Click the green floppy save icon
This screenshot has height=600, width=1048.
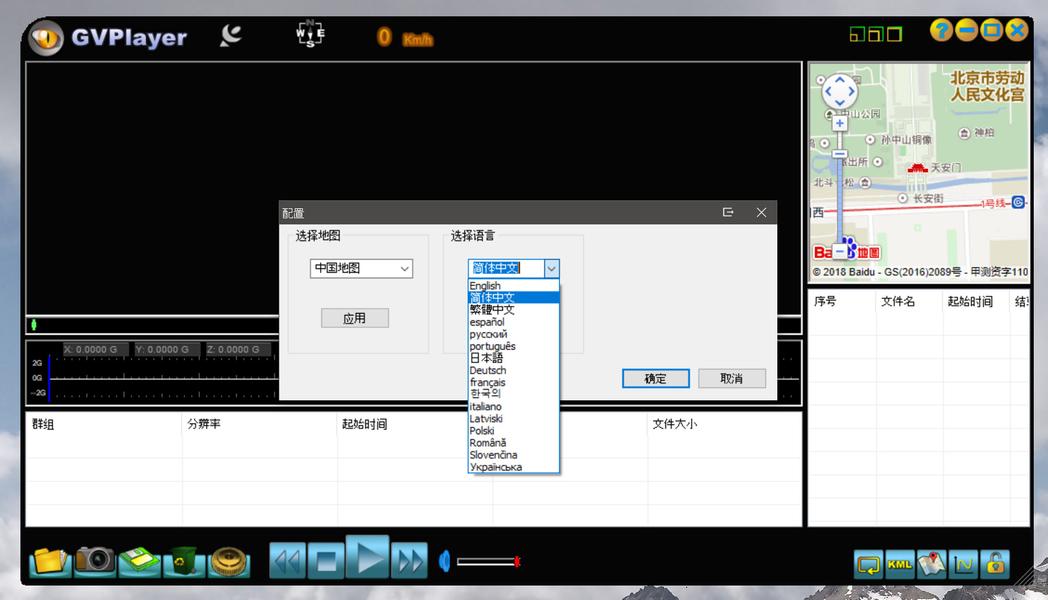(139, 561)
